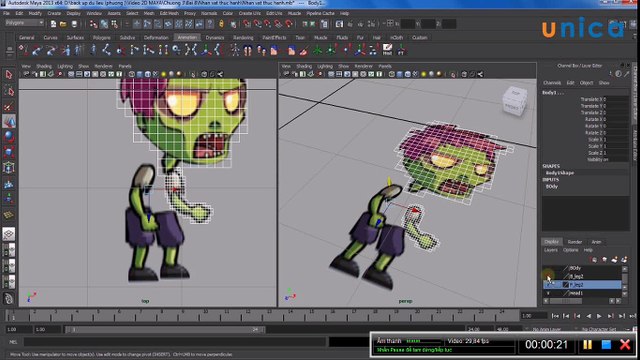Enable Snap to curves magnet icon
Image resolution: width=640 pixels, height=360 pixels.
tap(258, 24)
